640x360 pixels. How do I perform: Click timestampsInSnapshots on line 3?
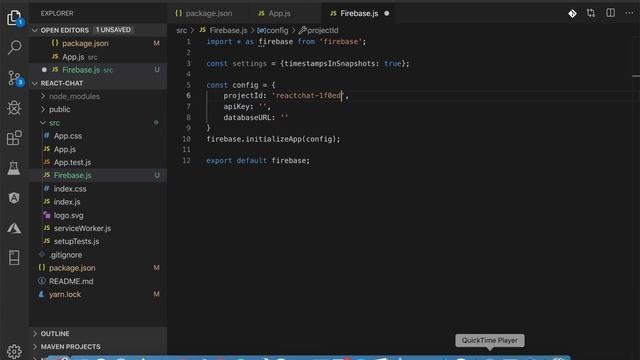329,64
